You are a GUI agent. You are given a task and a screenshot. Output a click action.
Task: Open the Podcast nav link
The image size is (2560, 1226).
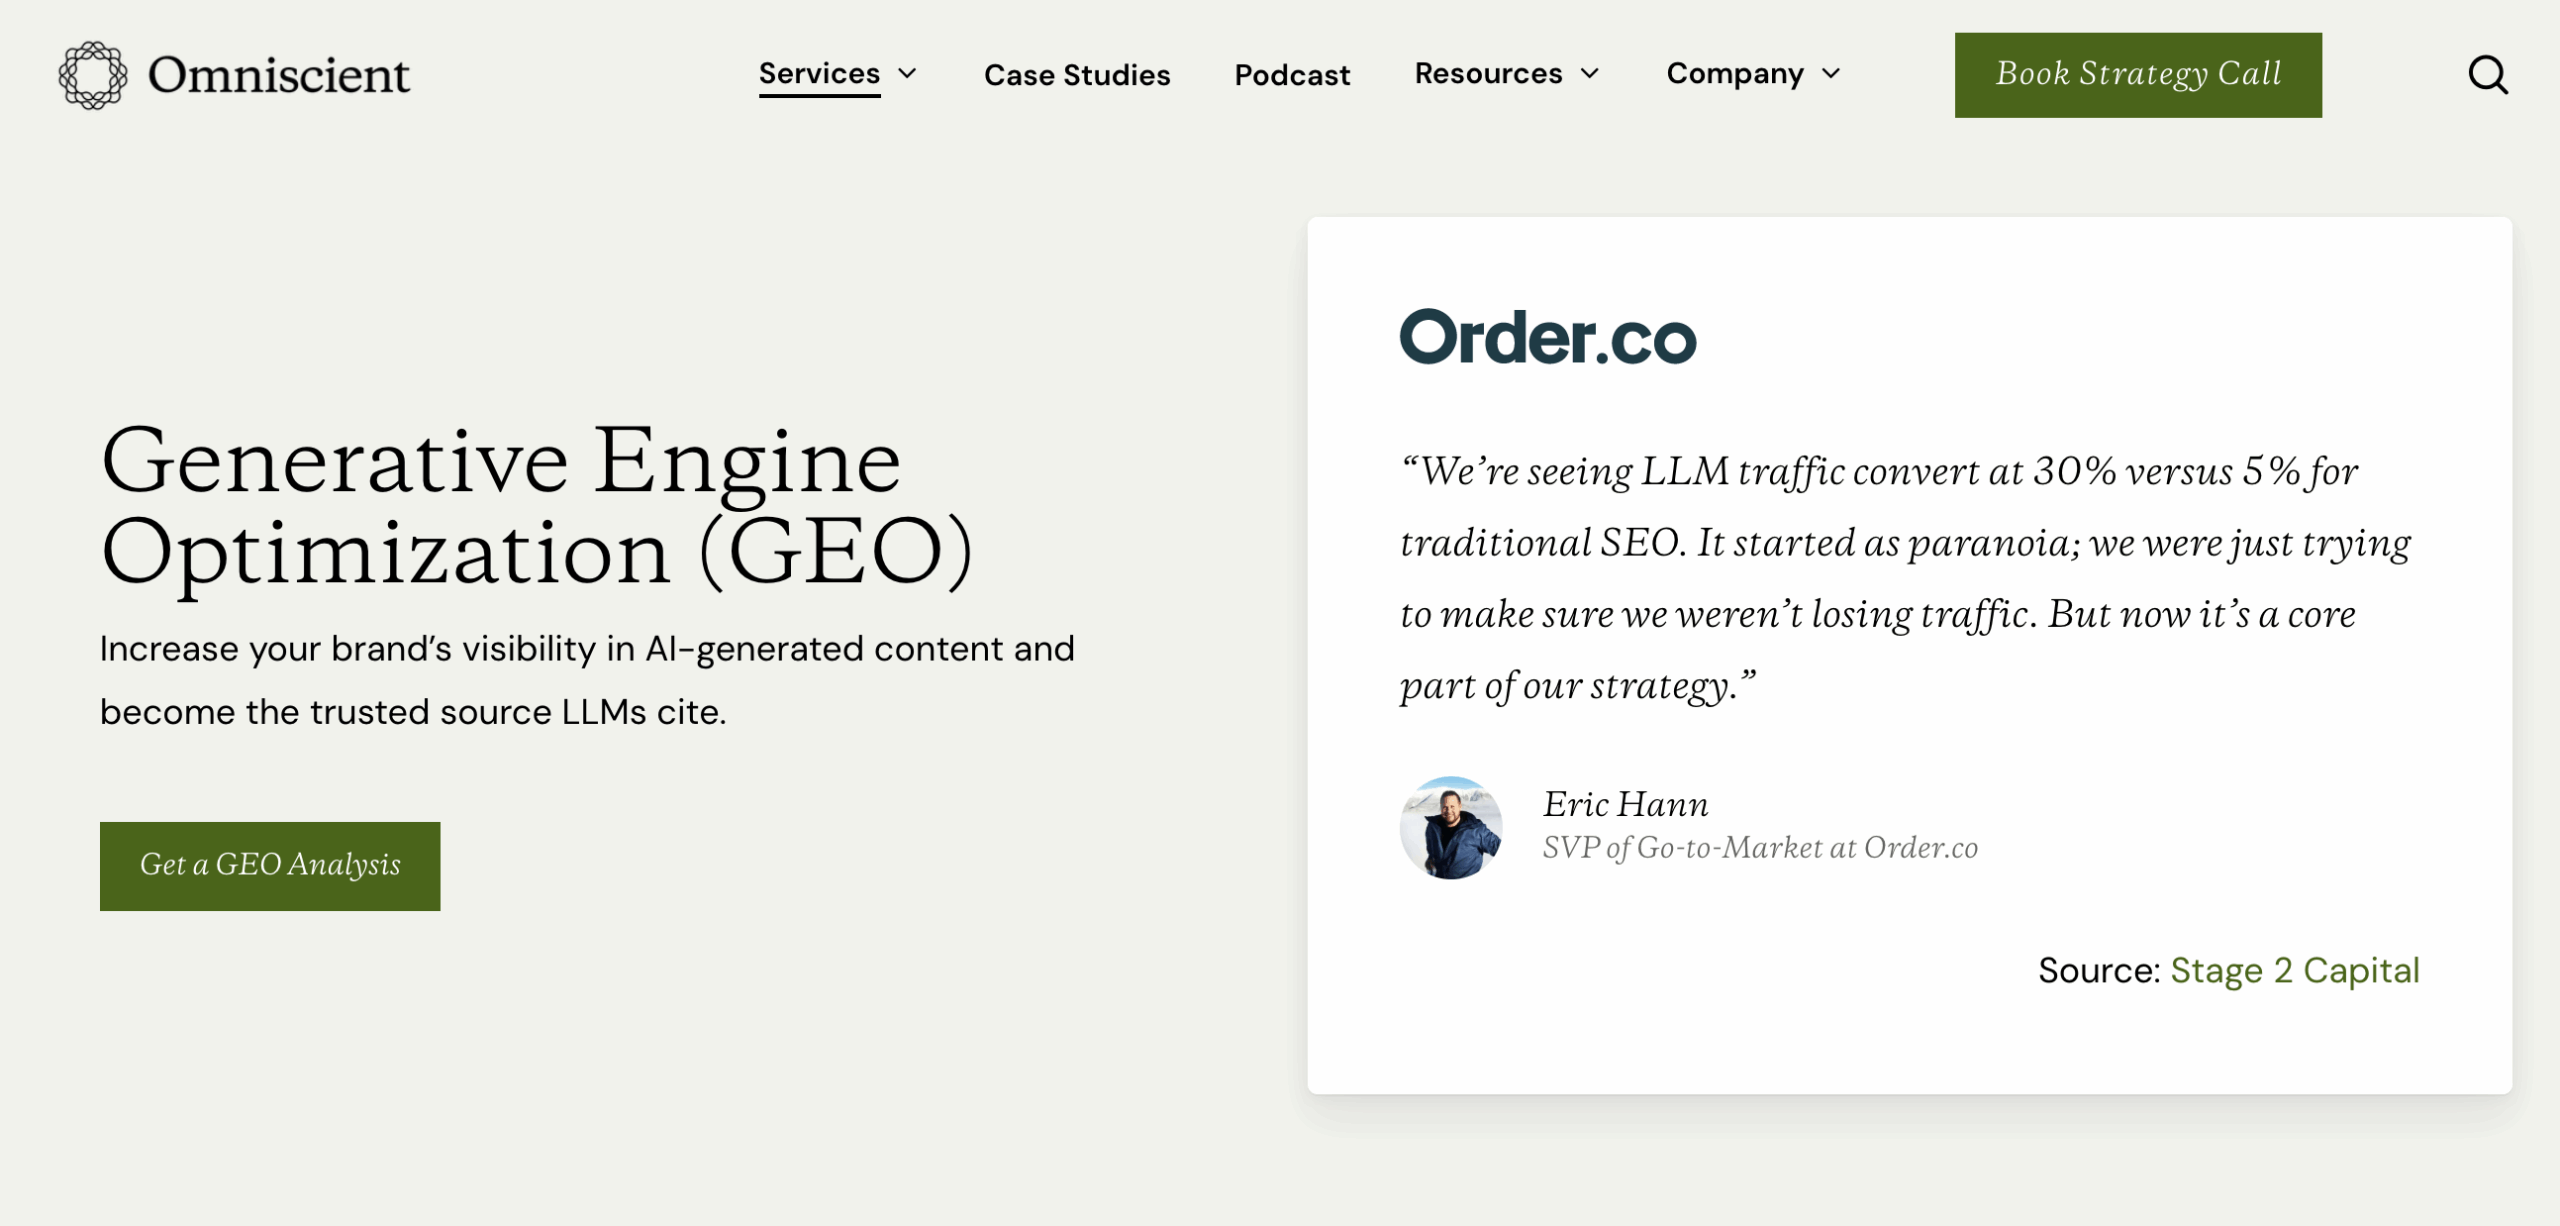click(x=1292, y=75)
